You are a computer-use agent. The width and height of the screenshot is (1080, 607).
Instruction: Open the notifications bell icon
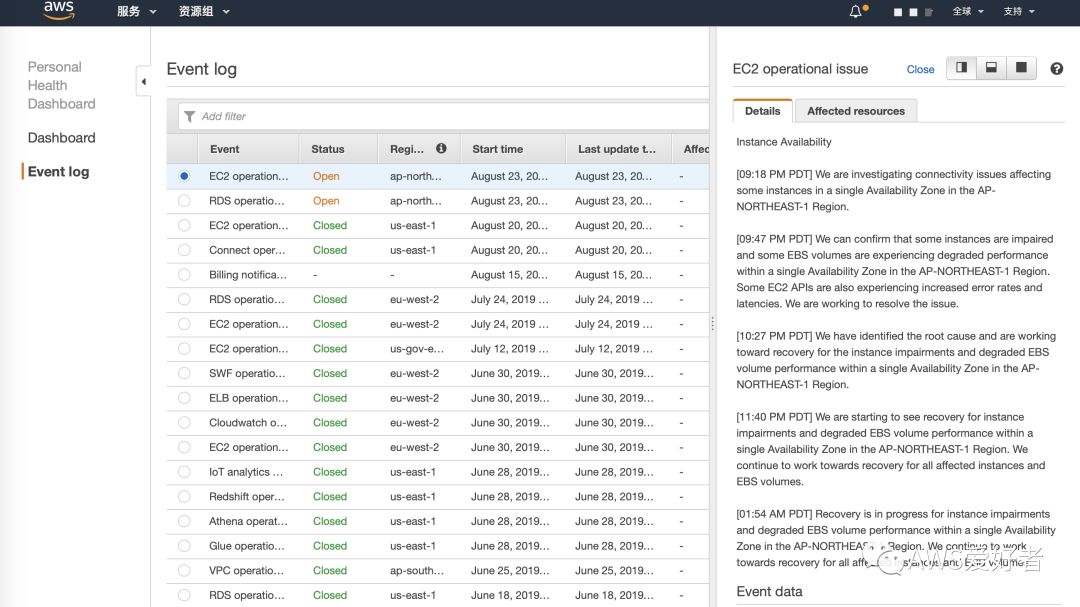[855, 11]
